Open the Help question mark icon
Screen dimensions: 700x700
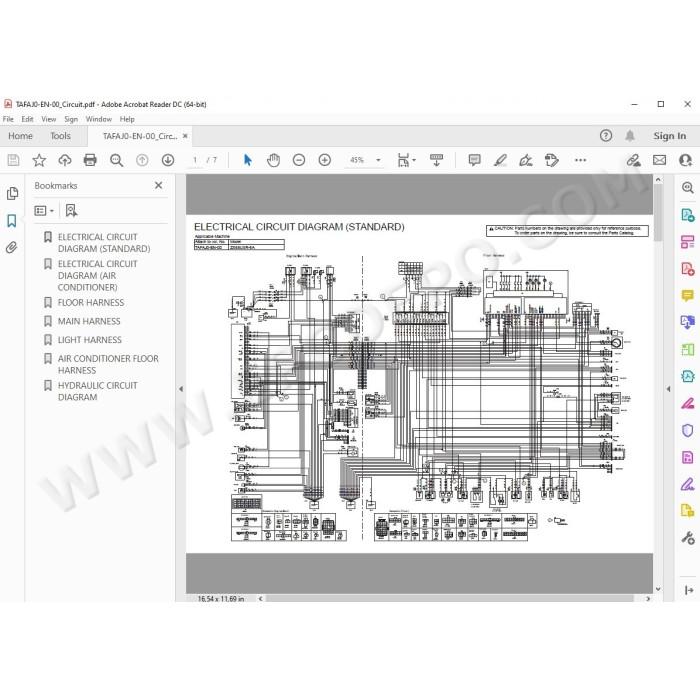coord(606,136)
